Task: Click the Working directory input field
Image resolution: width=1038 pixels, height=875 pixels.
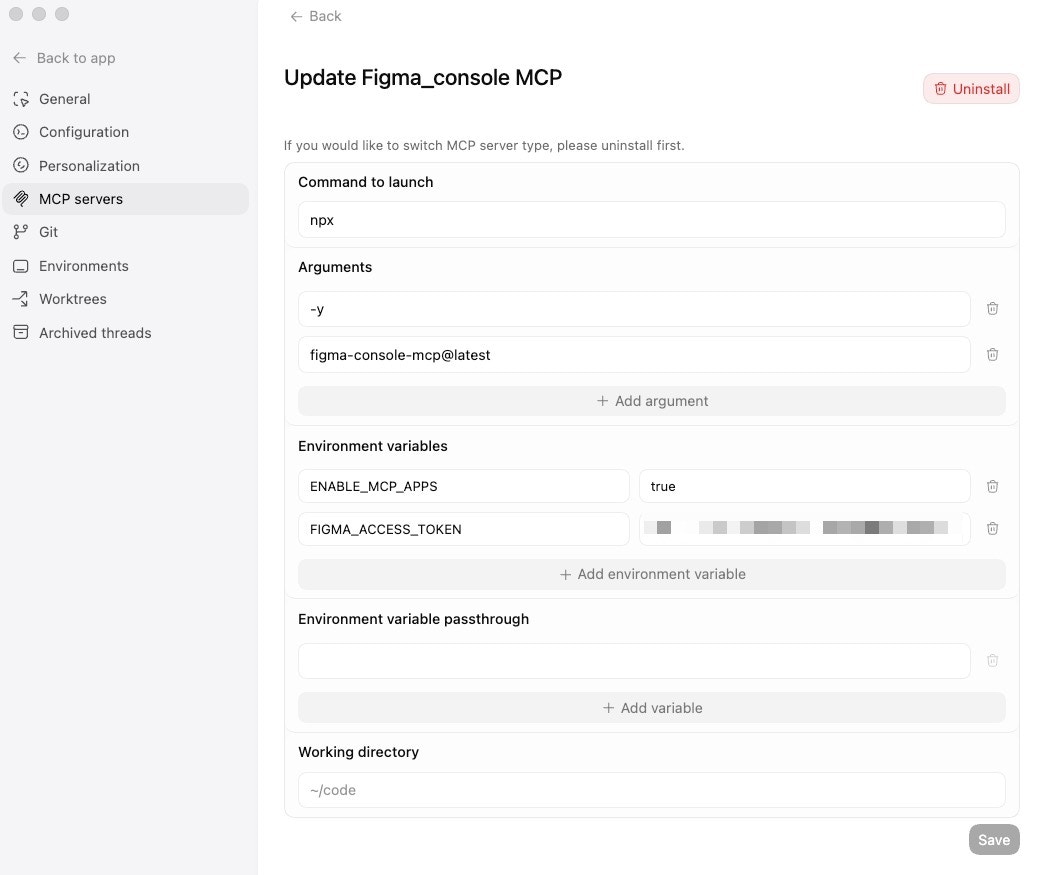Action: (x=651, y=790)
